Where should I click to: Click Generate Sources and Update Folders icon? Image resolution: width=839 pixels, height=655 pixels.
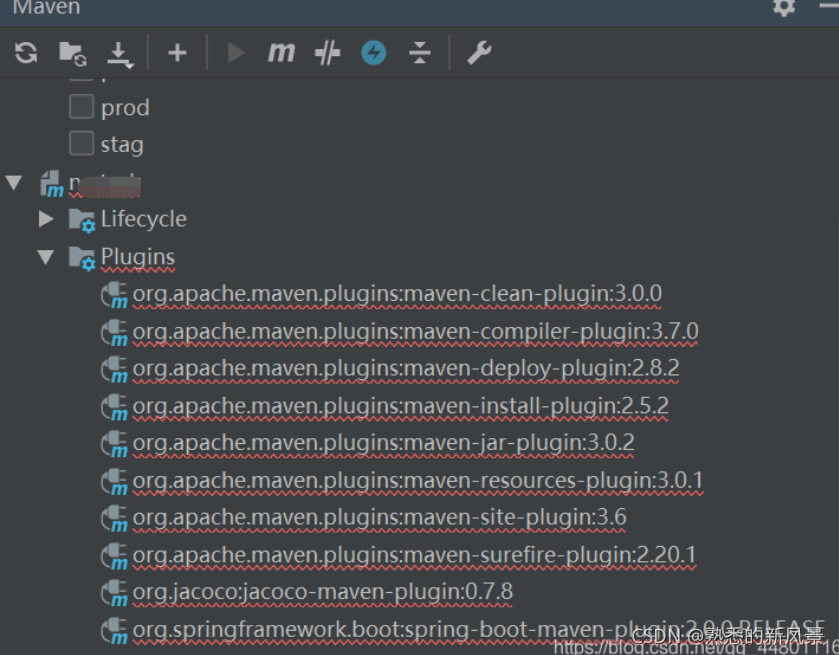(73, 54)
